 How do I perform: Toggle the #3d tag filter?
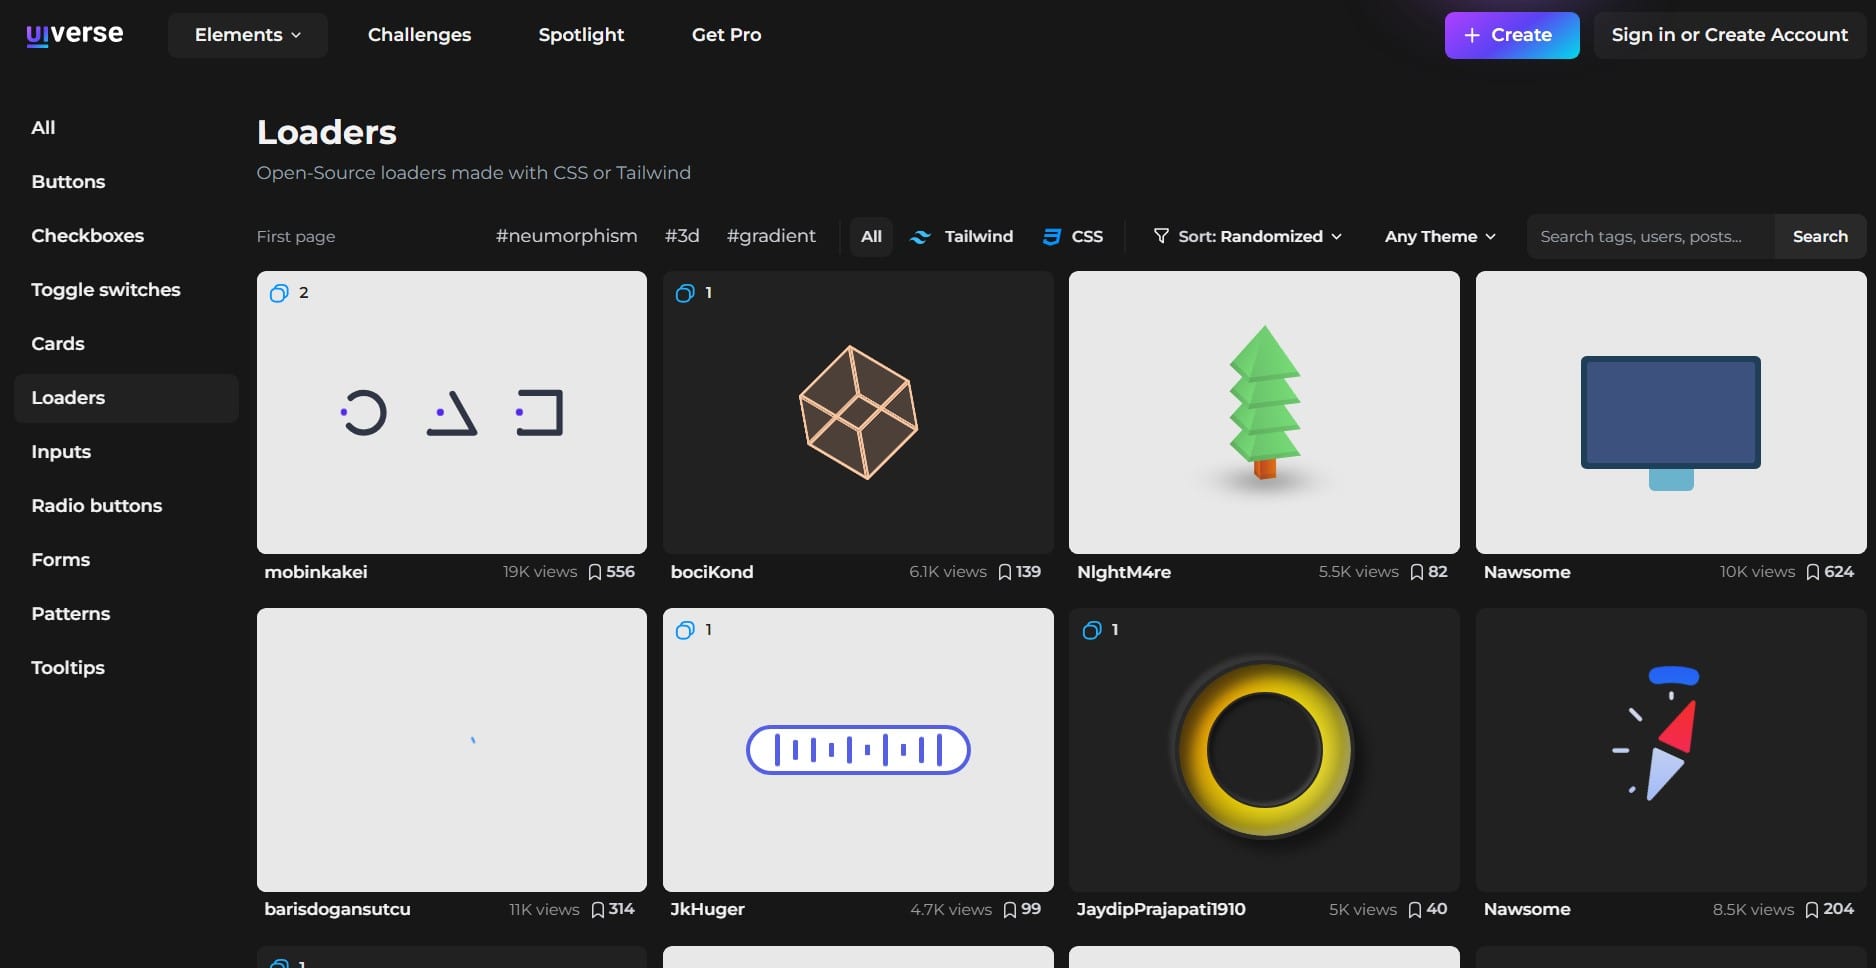[x=682, y=236]
